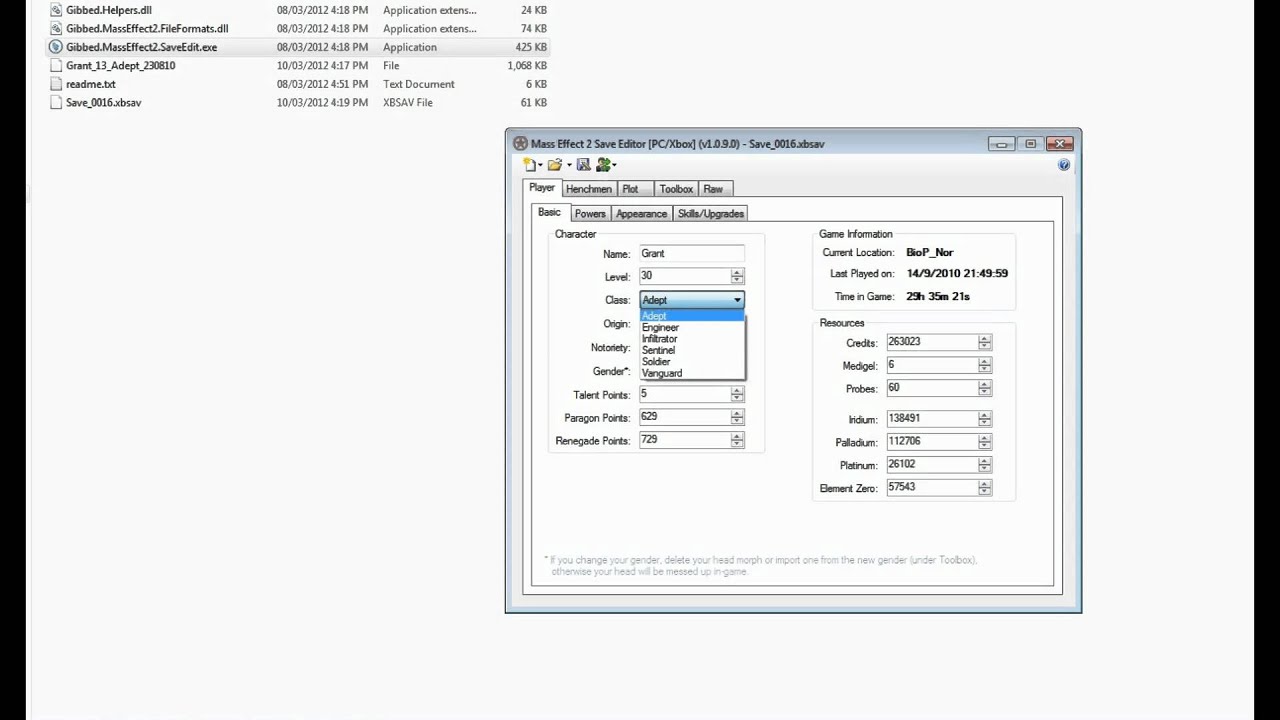The height and width of the screenshot is (720, 1280).
Task: Click the Gibbed.MassEffect2.FileFormats.dll icon
Action: pyautogui.click(x=56, y=28)
